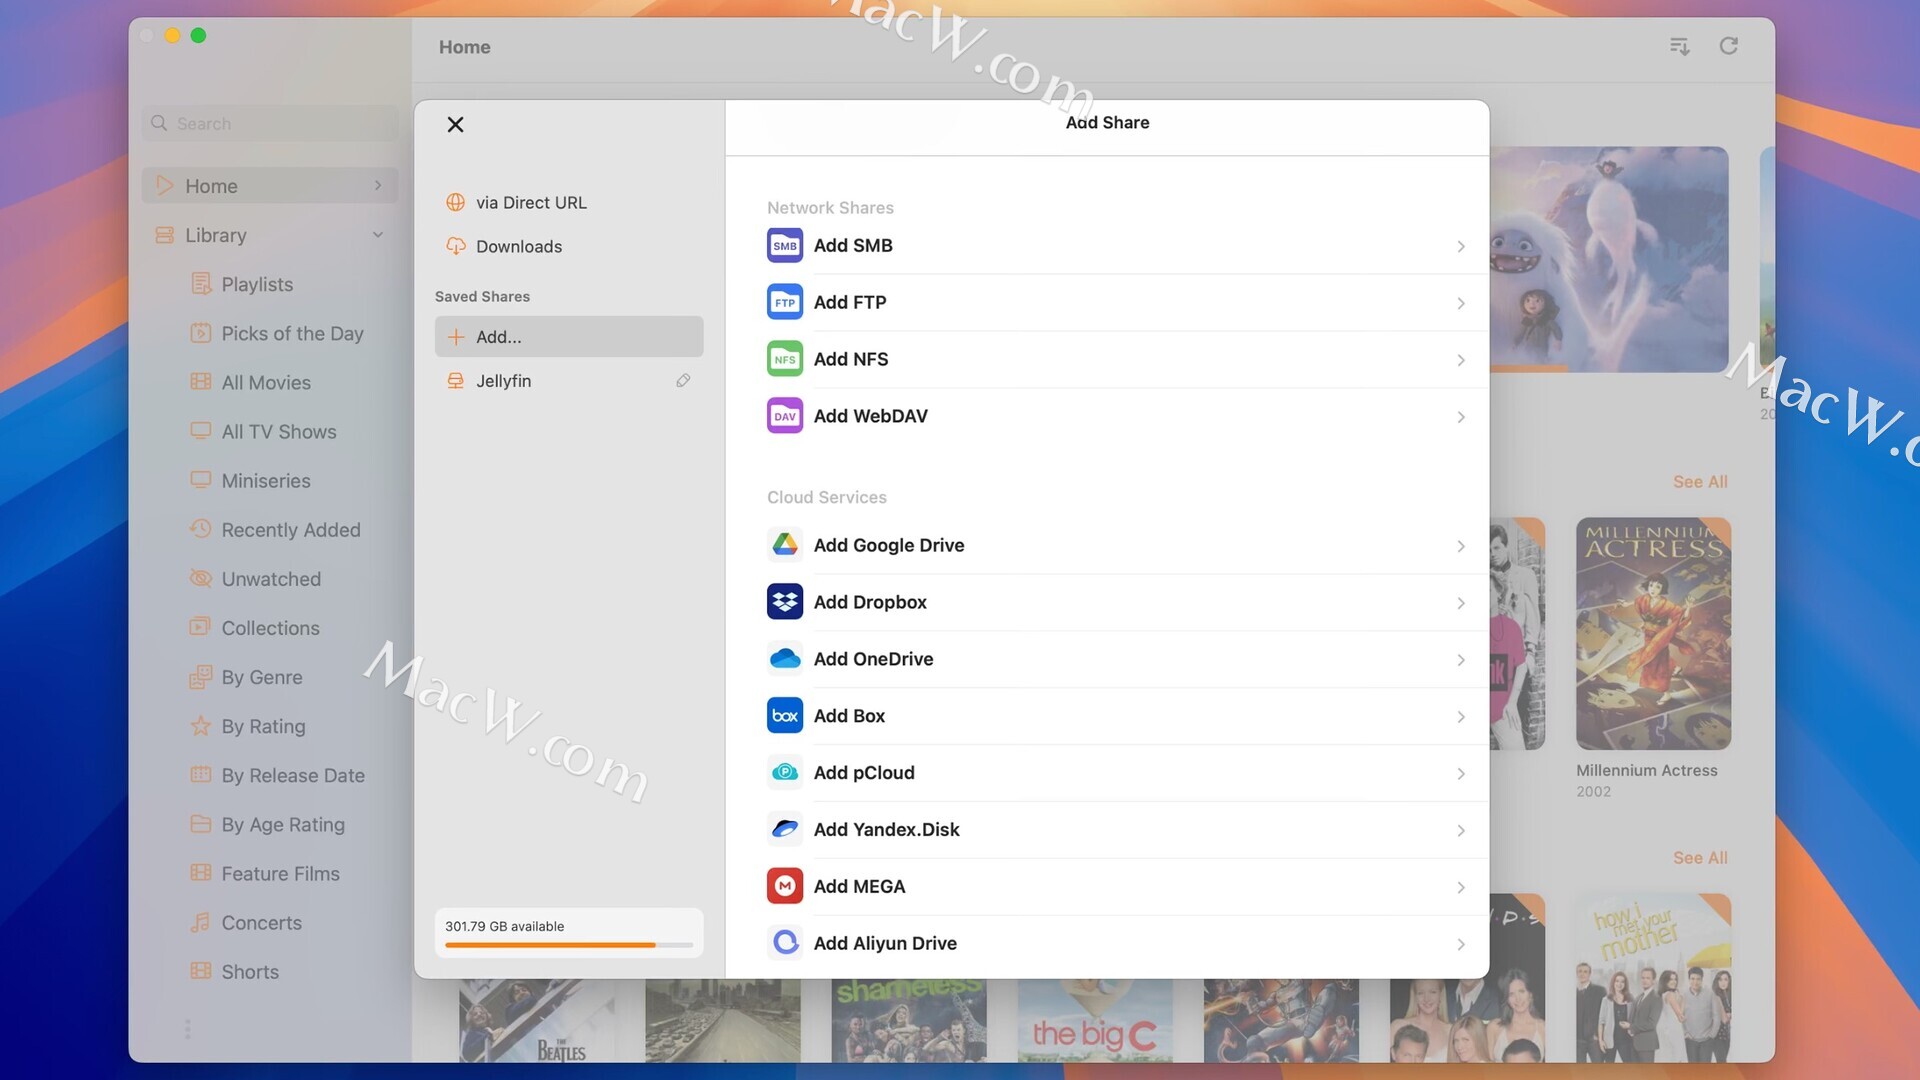Viewport: 1920px width, 1080px height.
Task: Select Add... under Saved Shares
Action: click(x=568, y=337)
